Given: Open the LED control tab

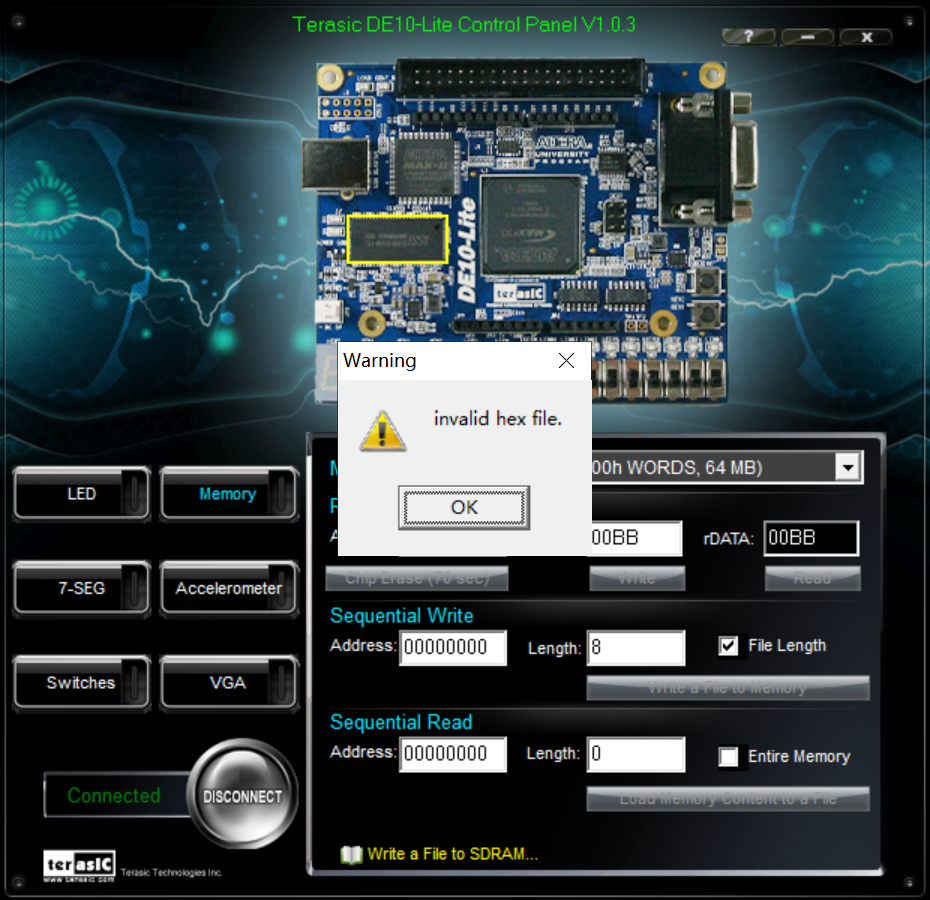Looking at the screenshot, I should [82, 494].
